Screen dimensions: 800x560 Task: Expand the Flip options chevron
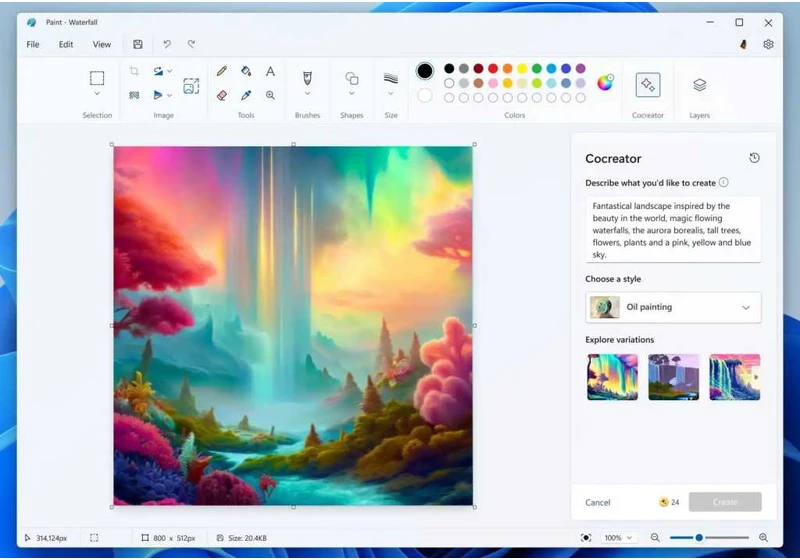coord(170,95)
